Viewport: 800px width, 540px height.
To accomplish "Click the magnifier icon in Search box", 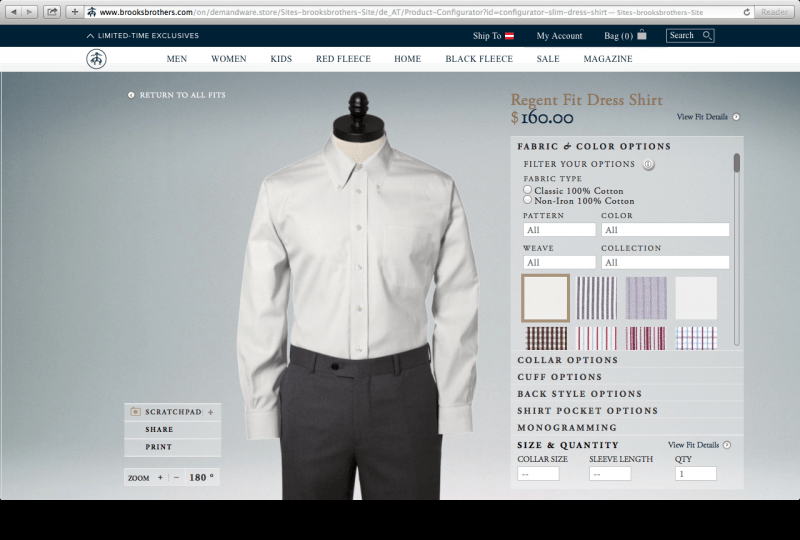I will [707, 35].
